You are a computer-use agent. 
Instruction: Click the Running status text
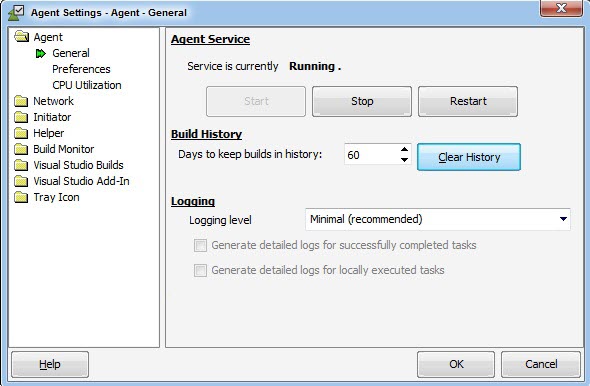tap(315, 66)
